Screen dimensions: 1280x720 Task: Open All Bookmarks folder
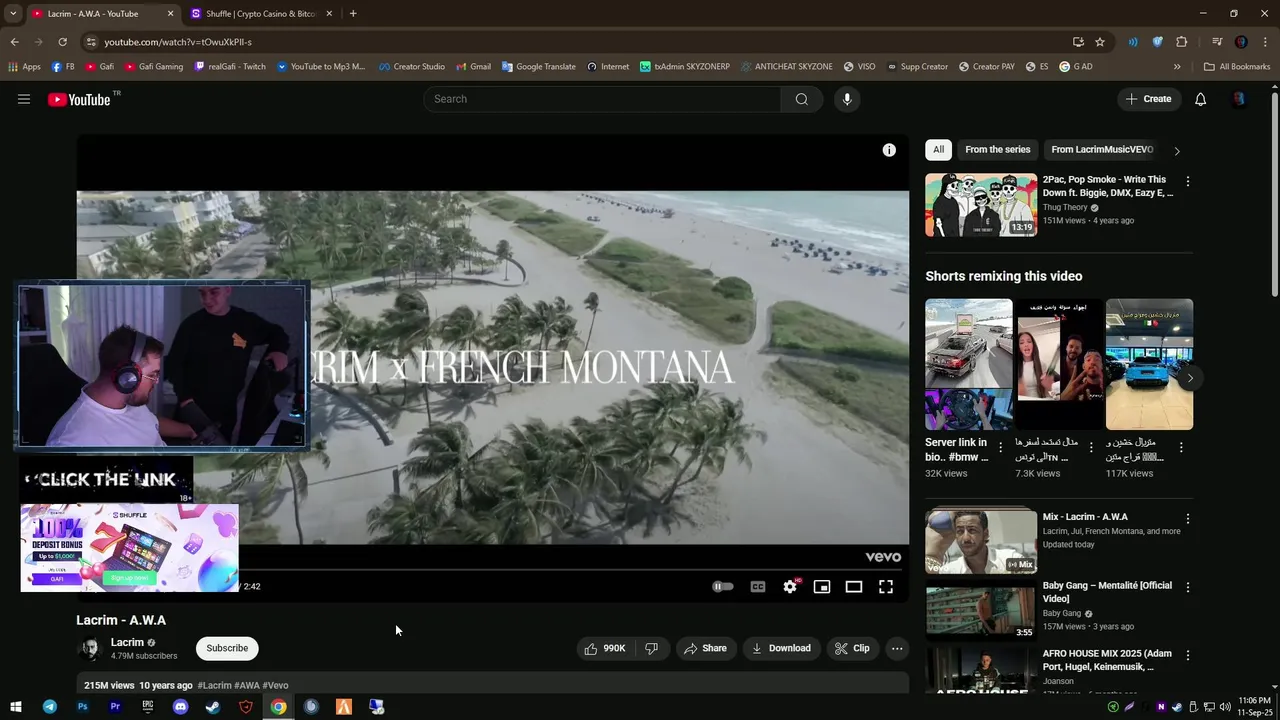(1237, 67)
